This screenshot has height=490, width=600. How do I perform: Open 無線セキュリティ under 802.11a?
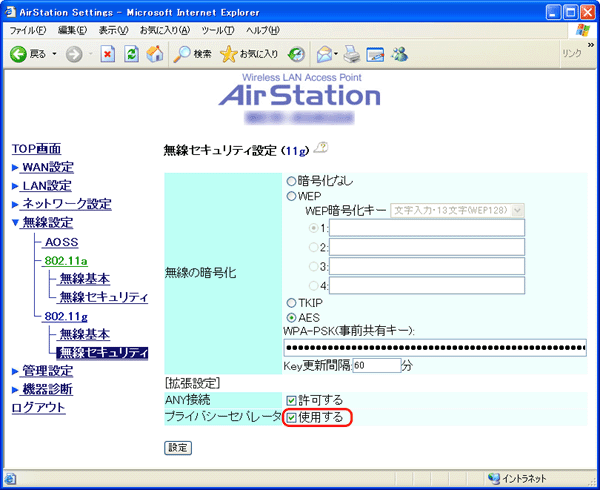pyautogui.click(x=103, y=297)
